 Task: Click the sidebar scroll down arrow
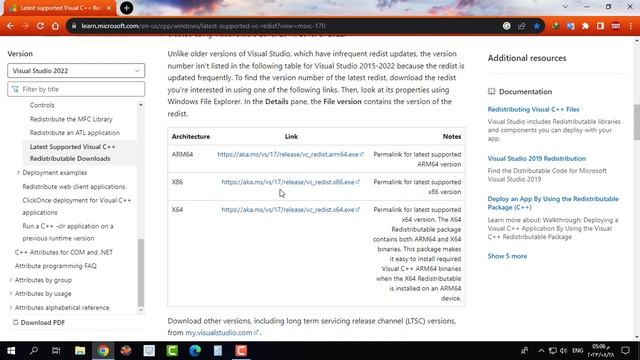141,310
